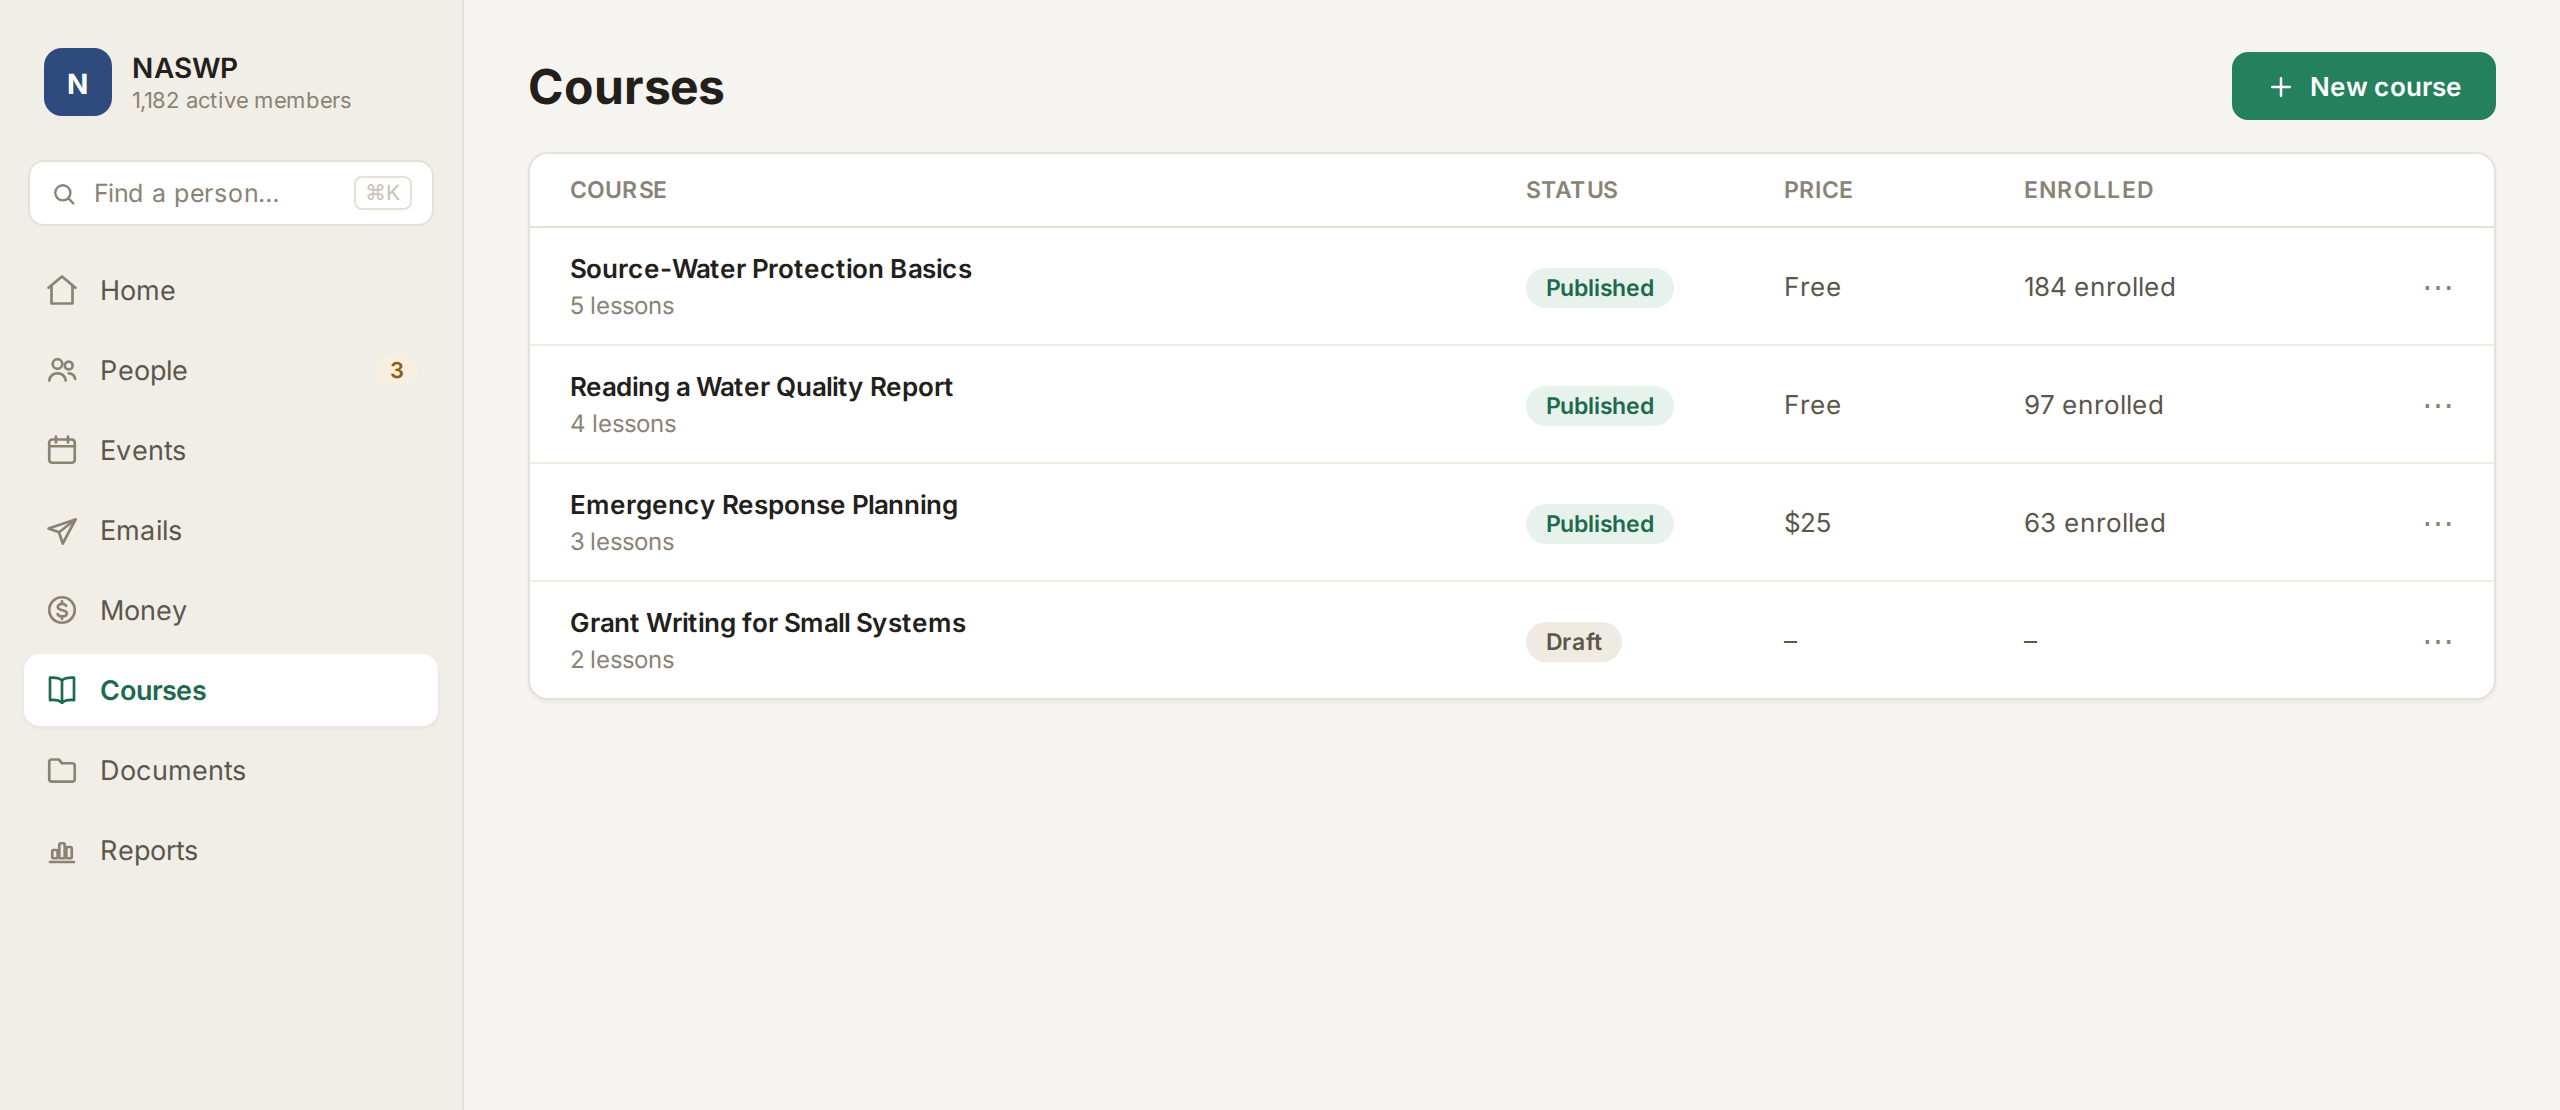Screen dimensions: 2560x1110
Task: Click the Reports bar-chart icon
Action: coord(62,850)
